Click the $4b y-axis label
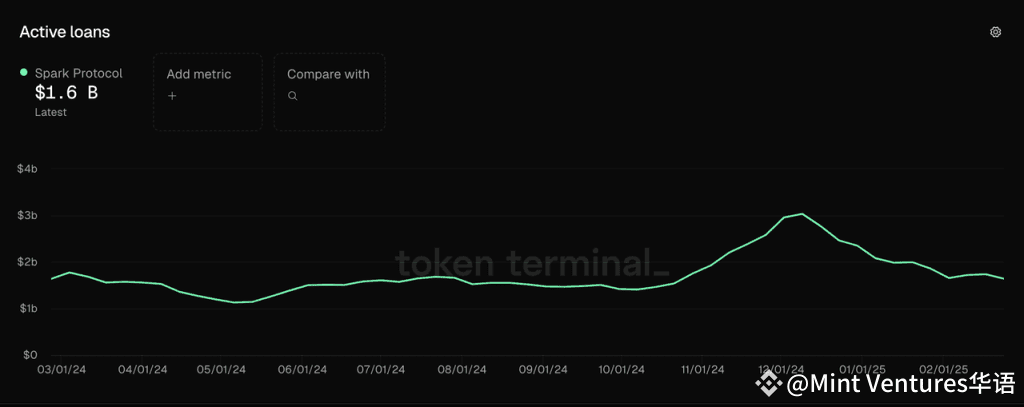This screenshot has height=407, width=1024. tap(27, 169)
